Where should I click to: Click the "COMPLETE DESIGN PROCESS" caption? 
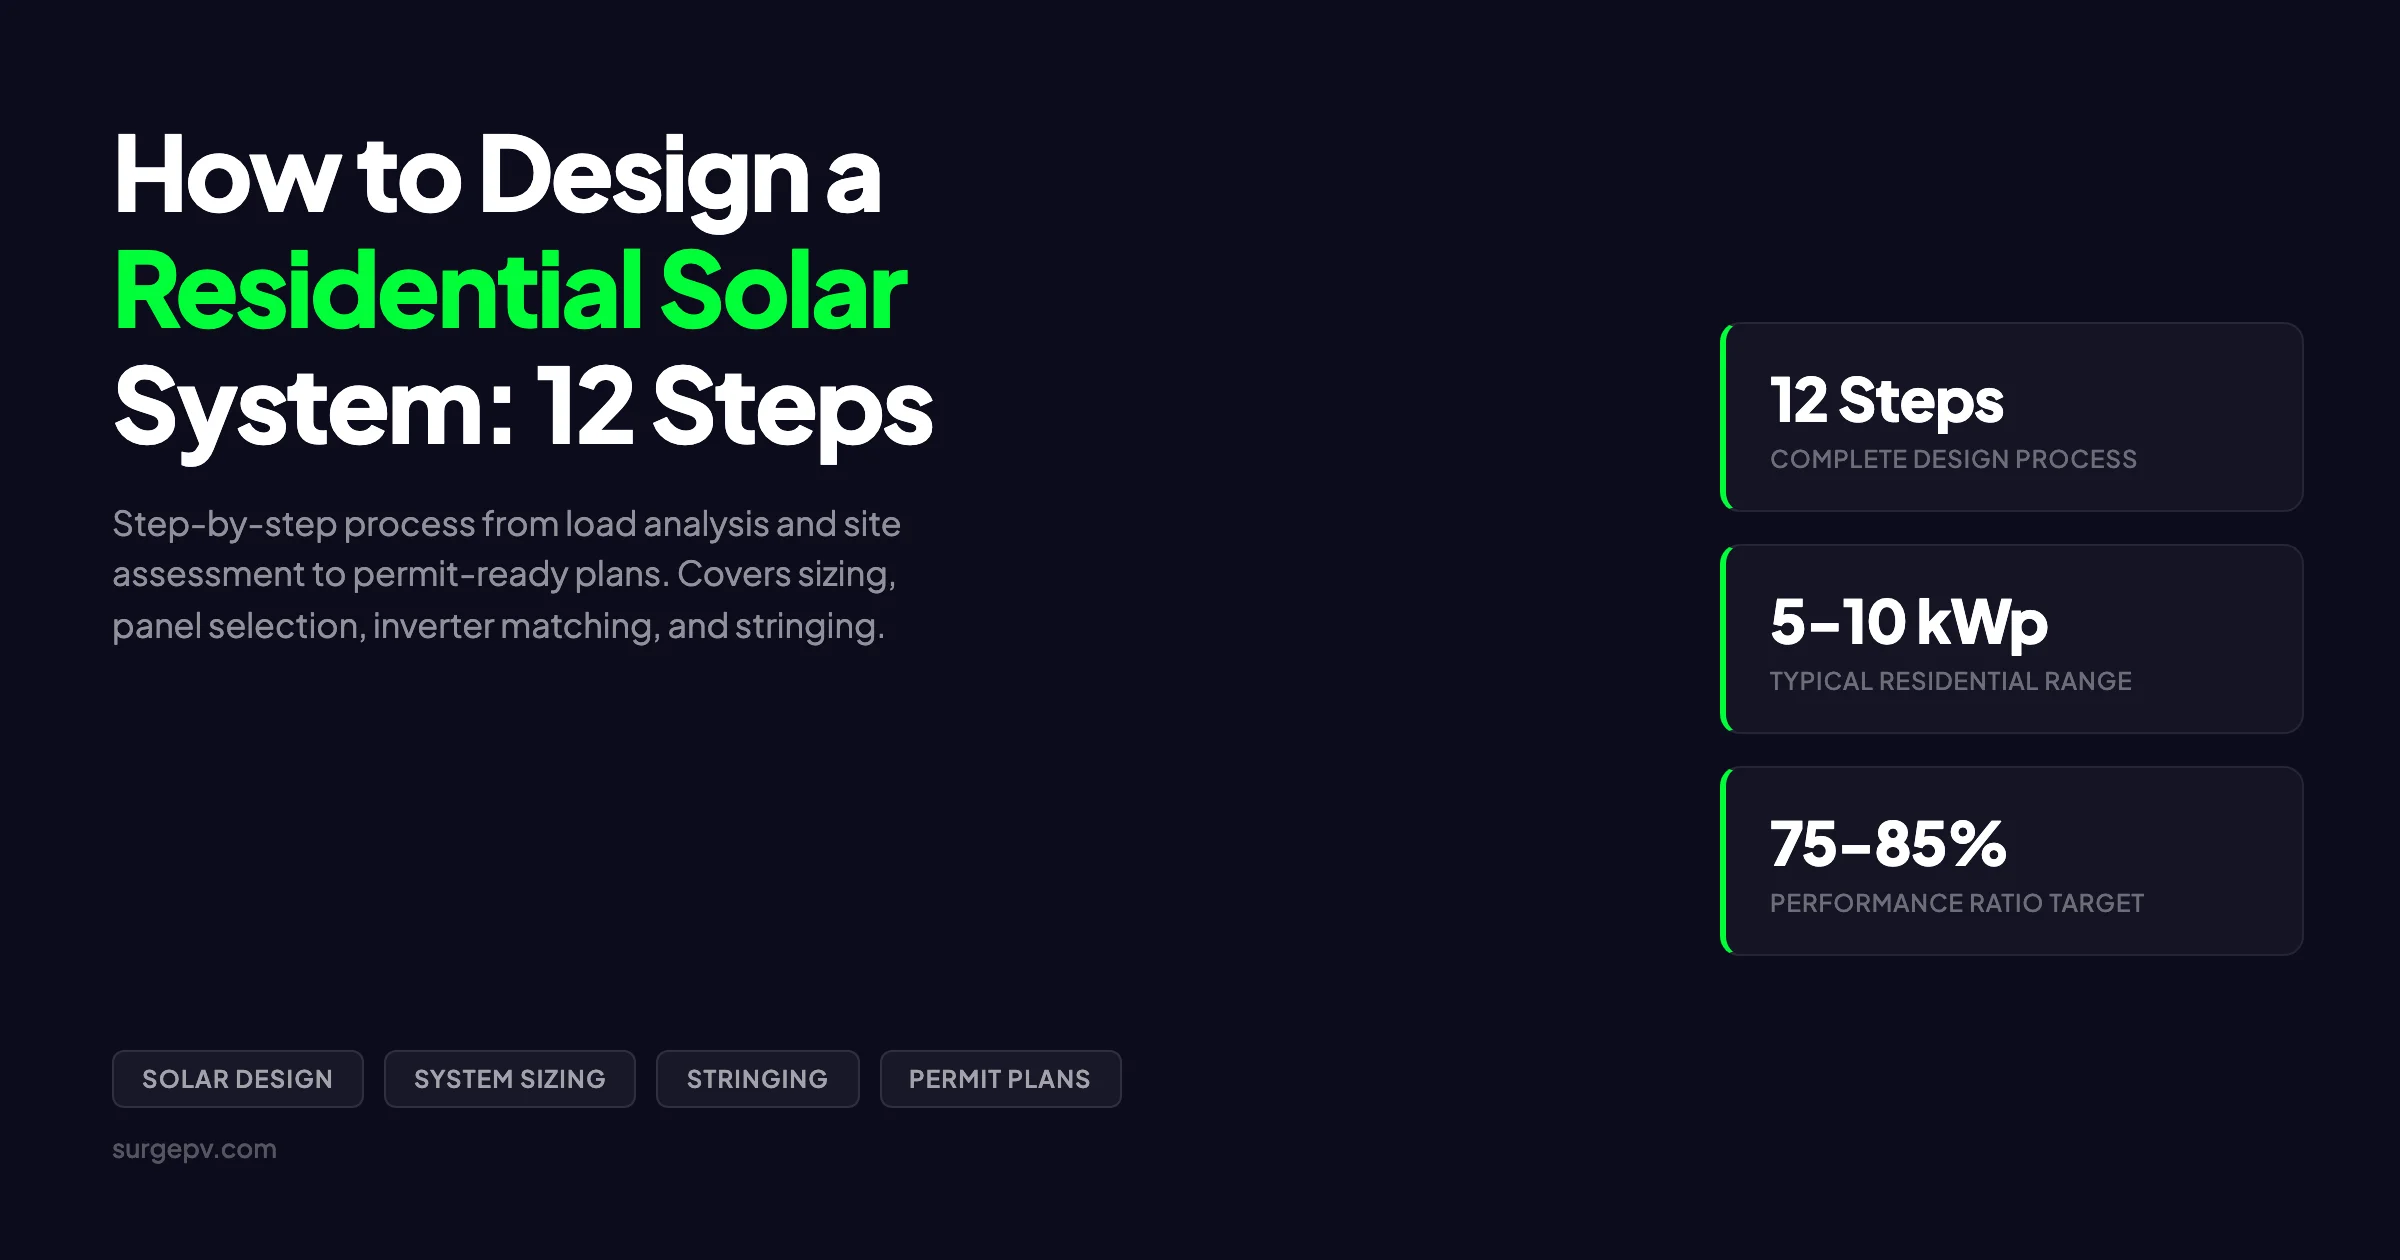[x=1953, y=459]
